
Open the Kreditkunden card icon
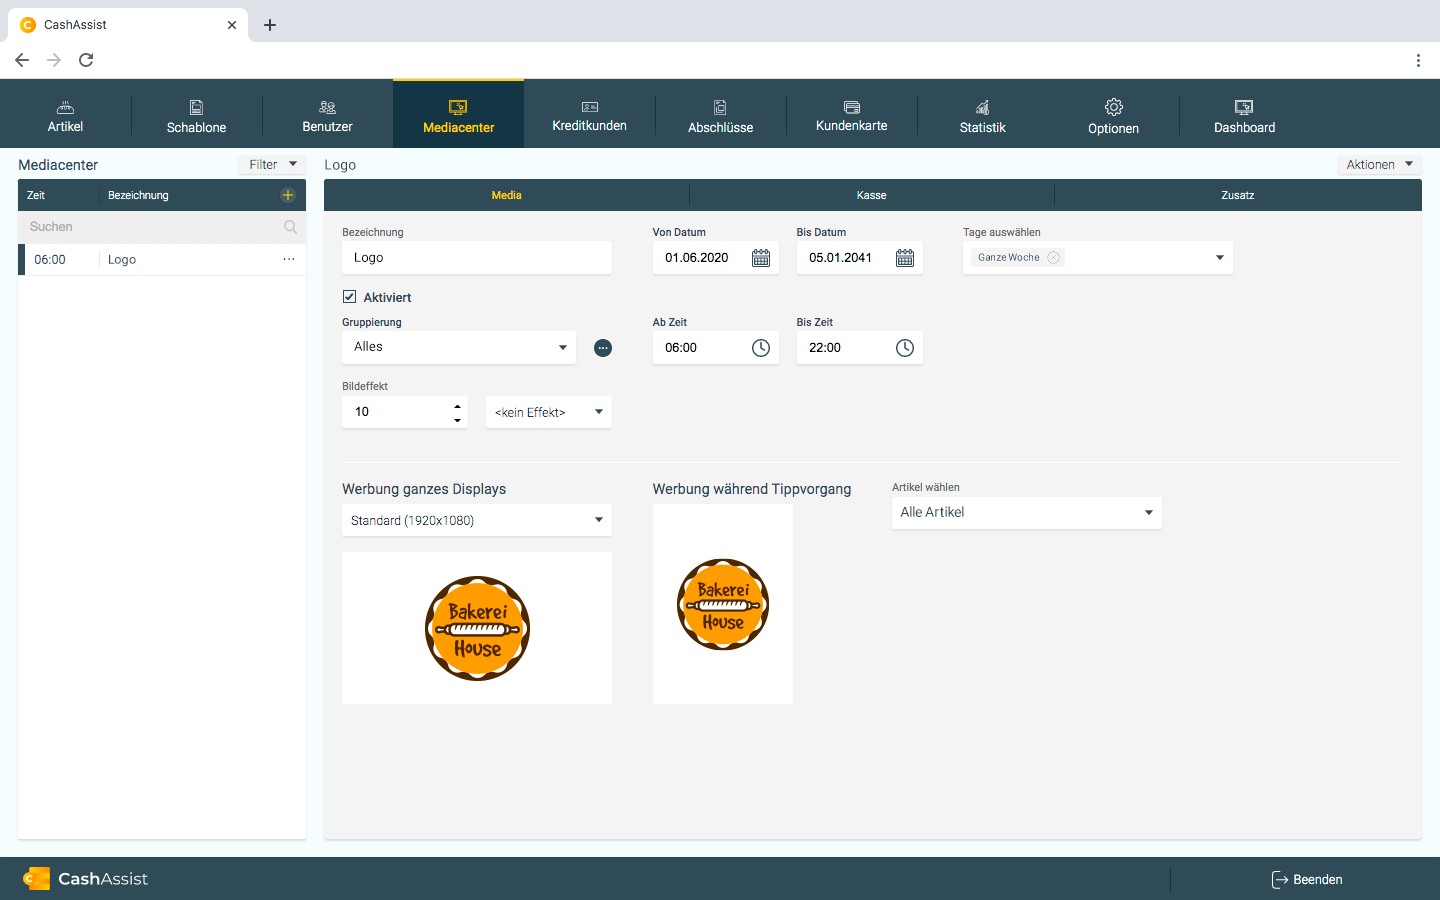[x=590, y=107]
